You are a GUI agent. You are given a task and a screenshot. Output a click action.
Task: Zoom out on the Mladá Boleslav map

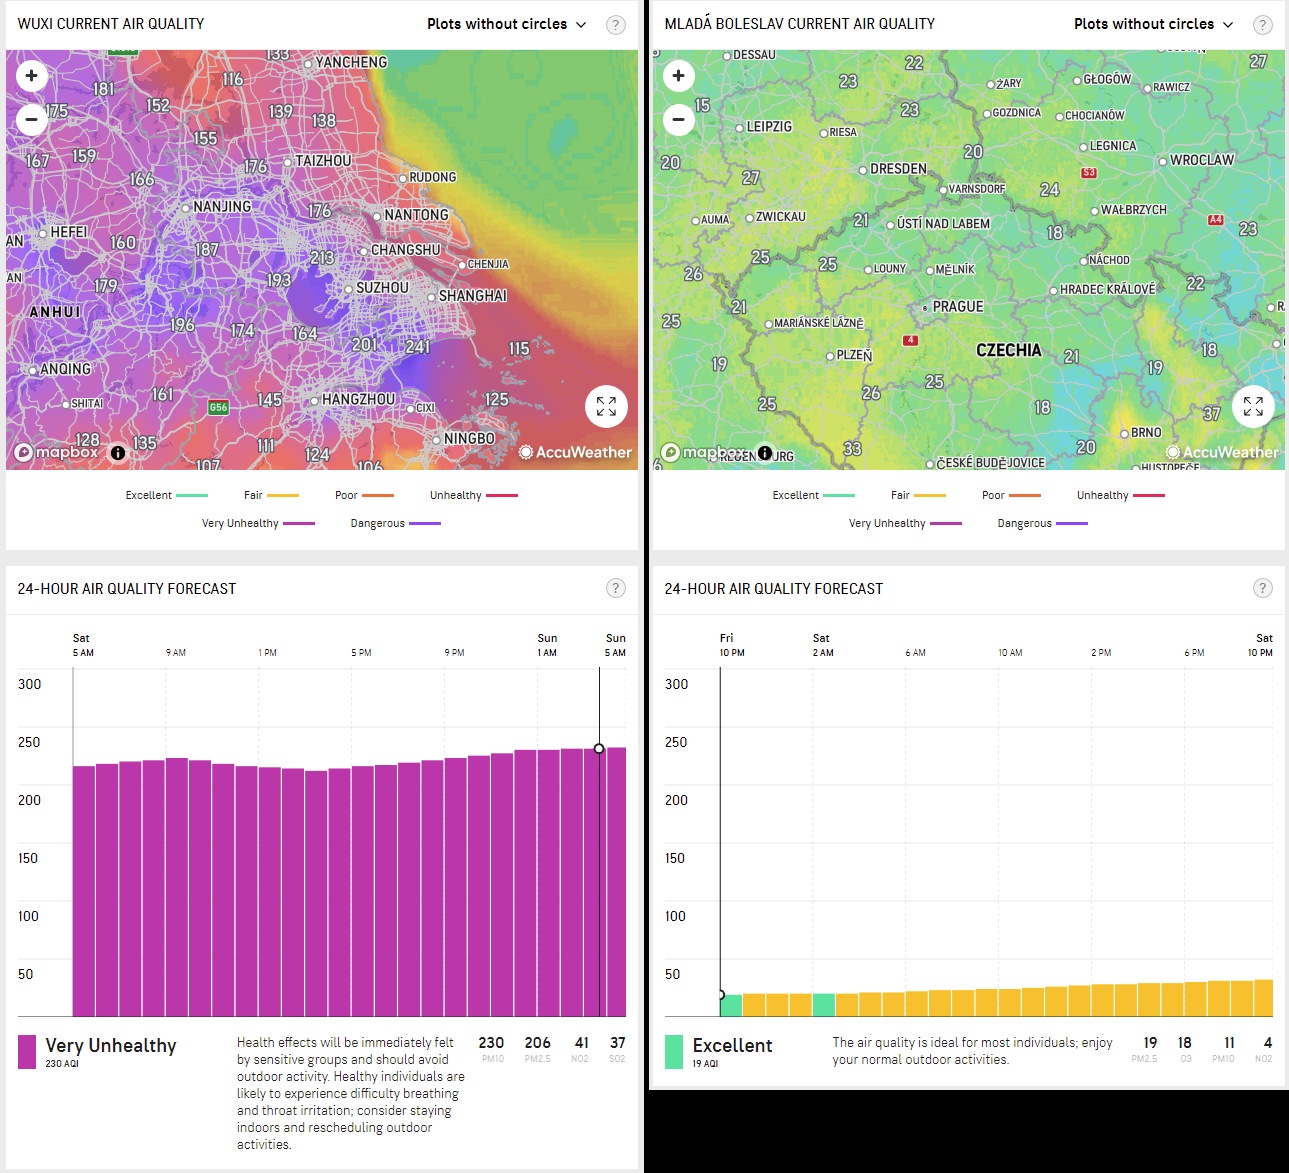pyautogui.click(x=679, y=120)
